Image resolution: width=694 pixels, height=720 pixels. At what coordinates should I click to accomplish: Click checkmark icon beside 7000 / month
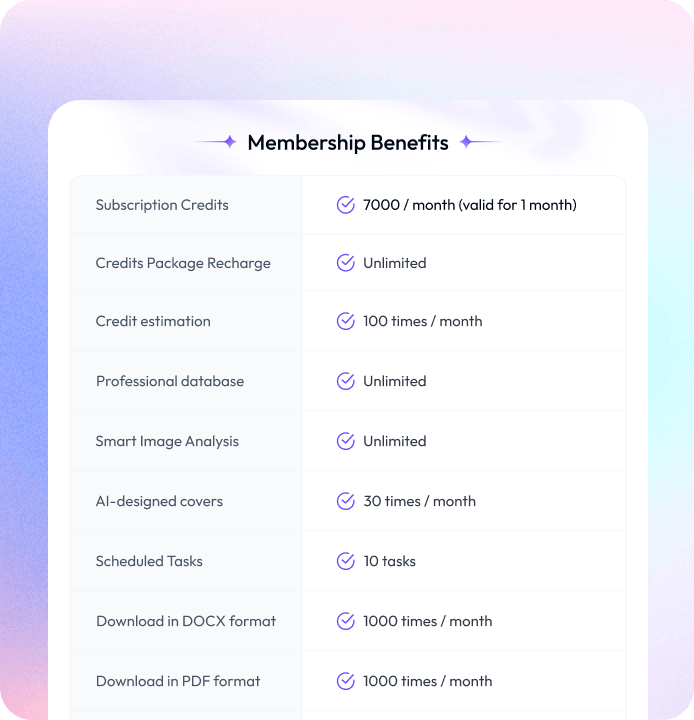(x=346, y=205)
